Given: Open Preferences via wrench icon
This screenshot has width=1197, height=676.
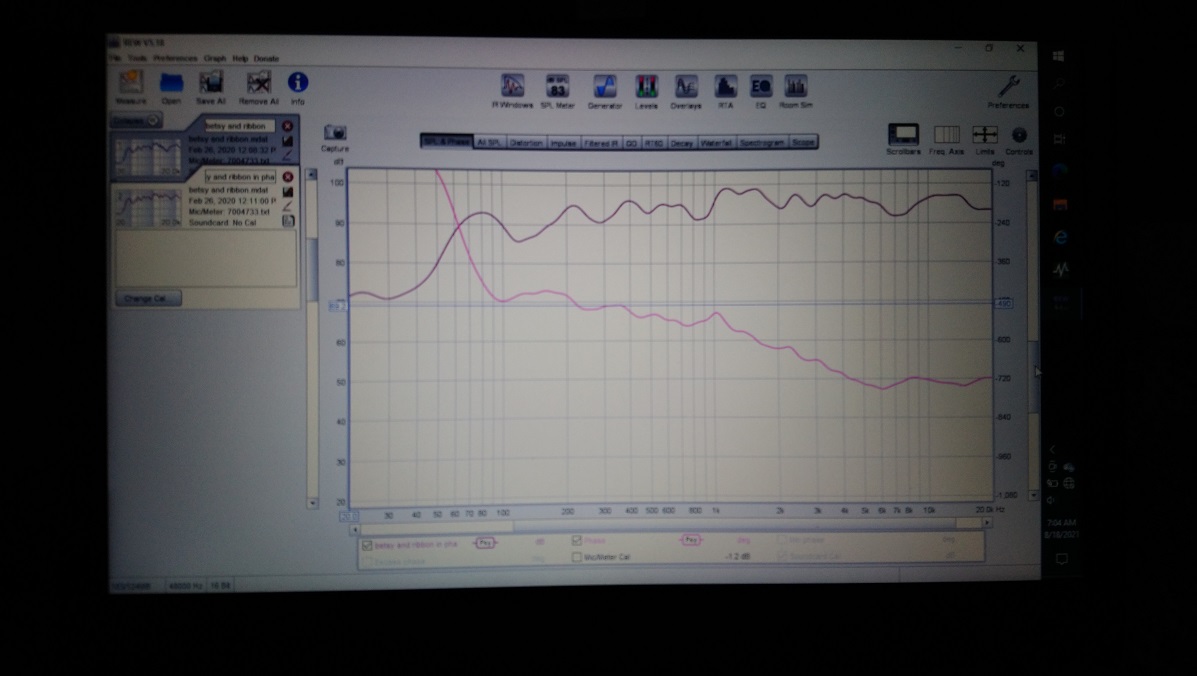Looking at the screenshot, I should (x=1008, y=92).
